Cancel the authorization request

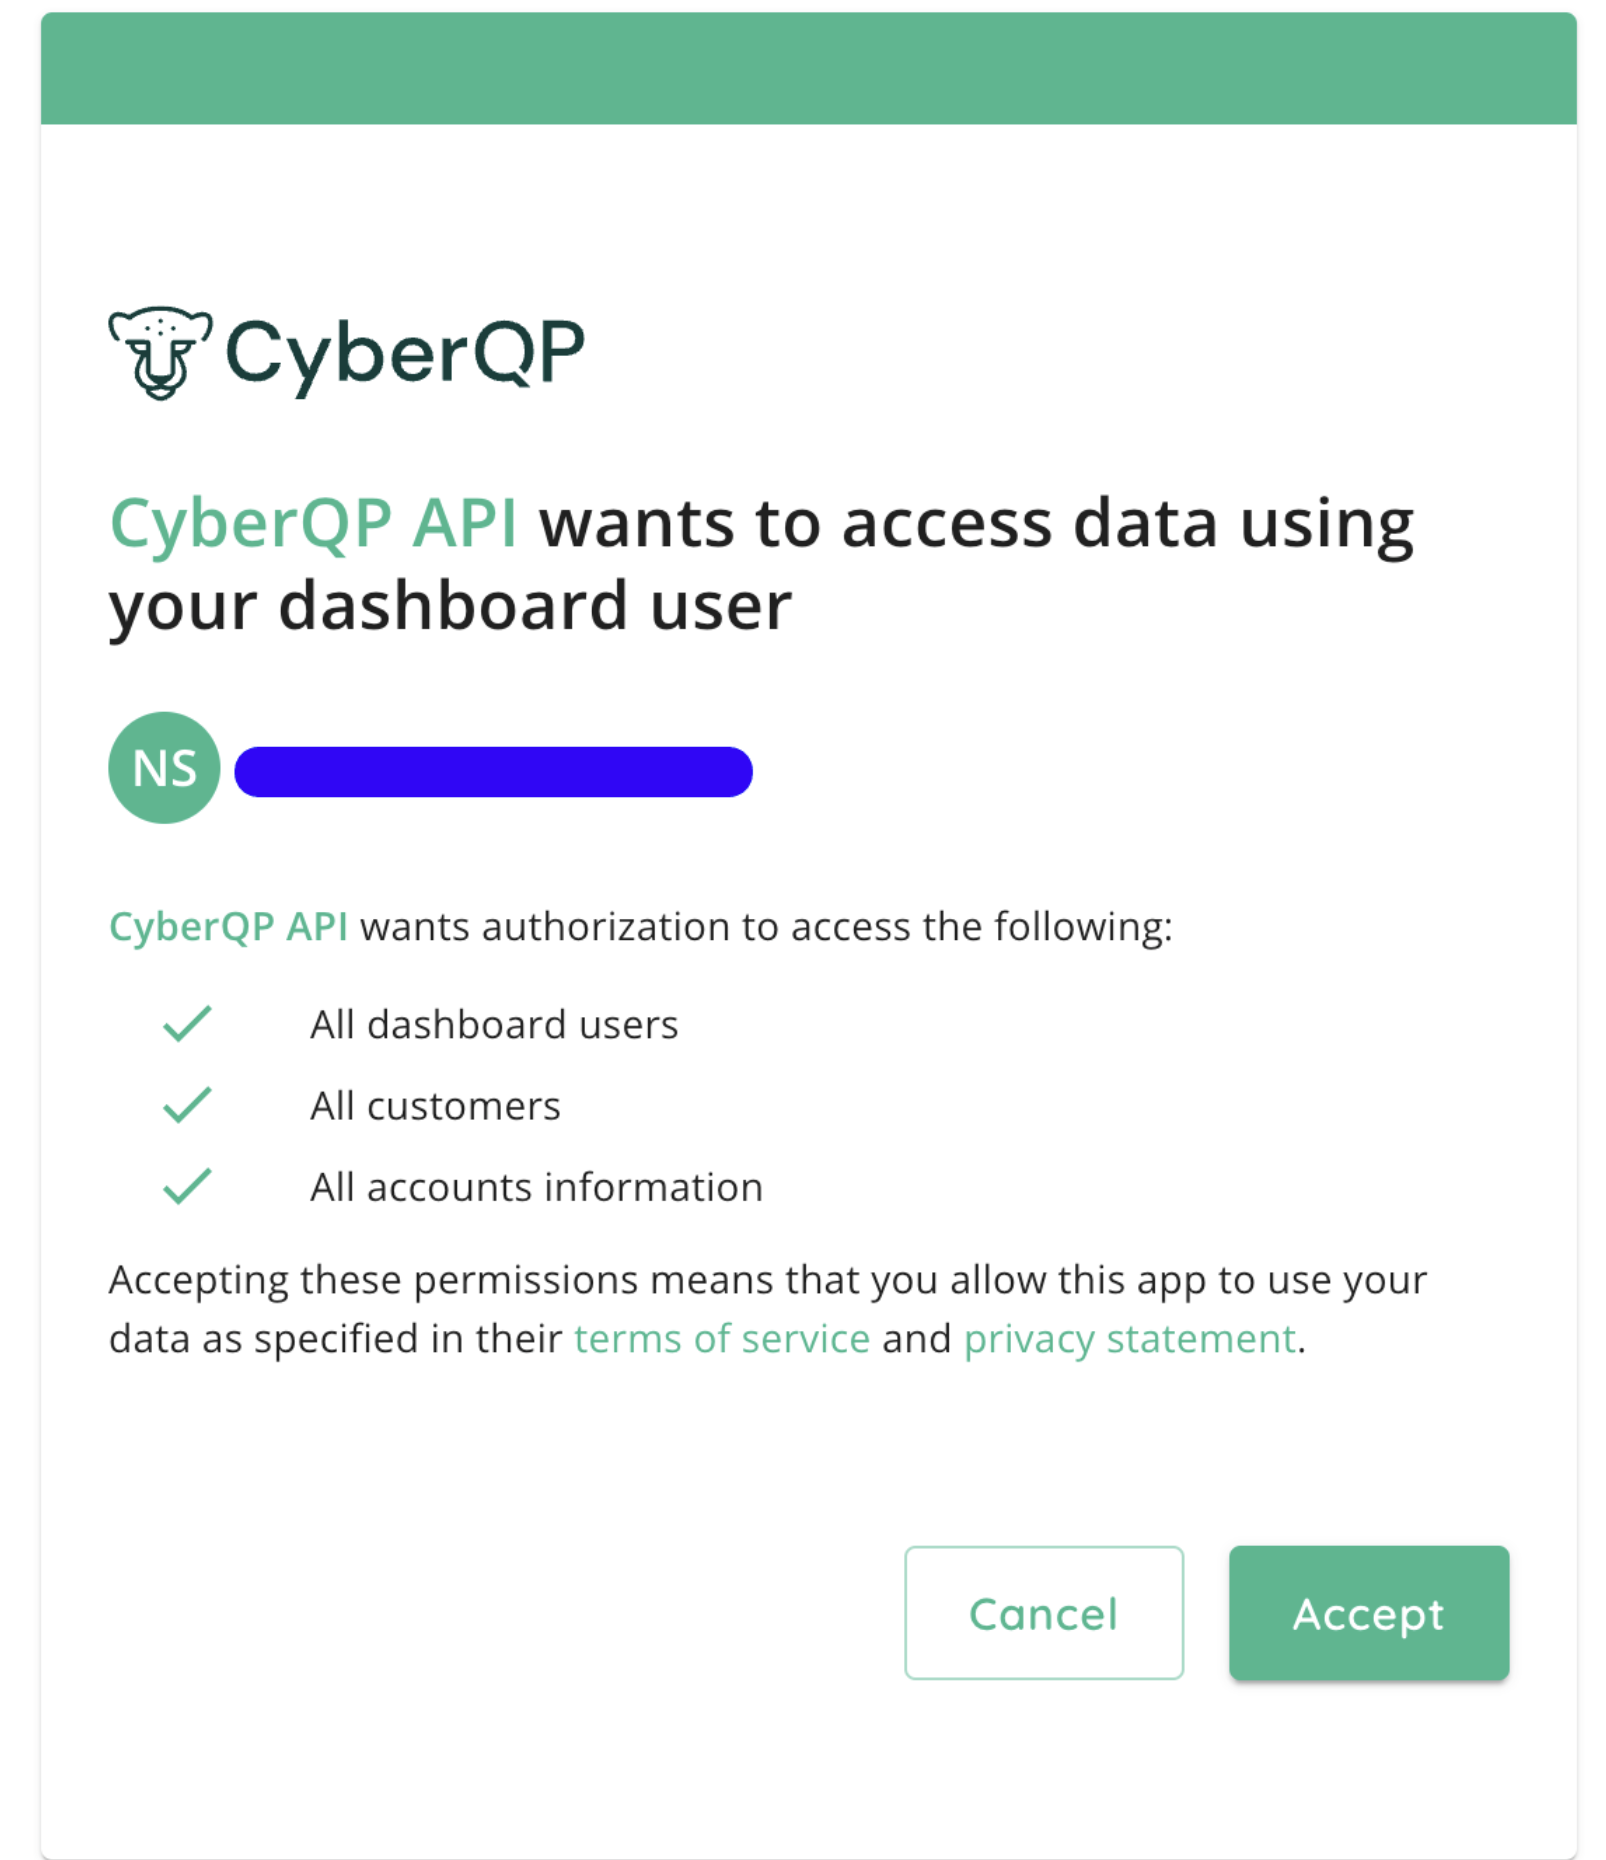click(x=1044, y=1613)
